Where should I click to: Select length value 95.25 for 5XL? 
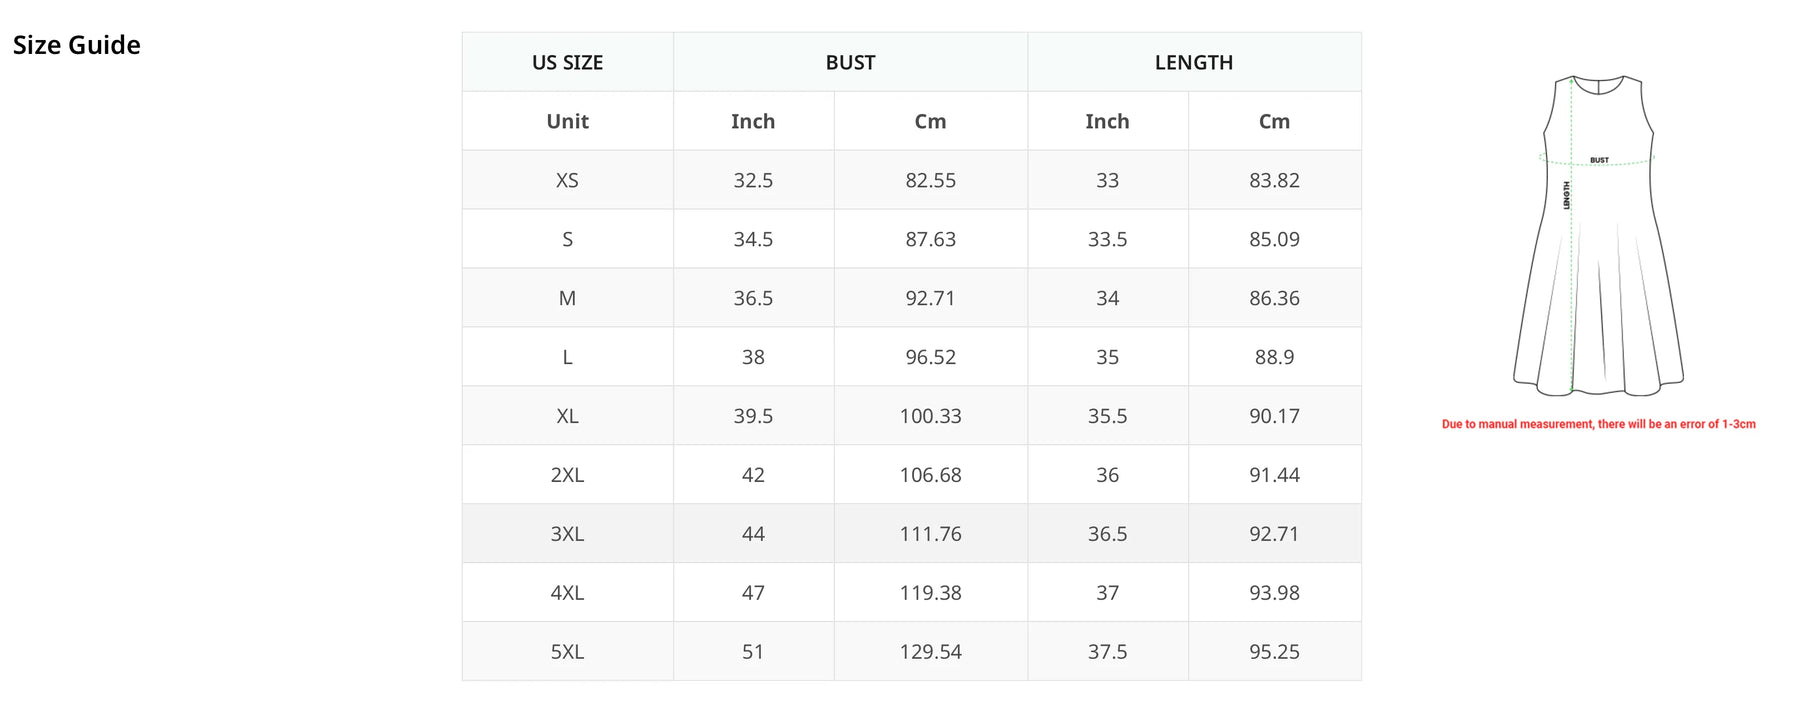coord(1274,652)
